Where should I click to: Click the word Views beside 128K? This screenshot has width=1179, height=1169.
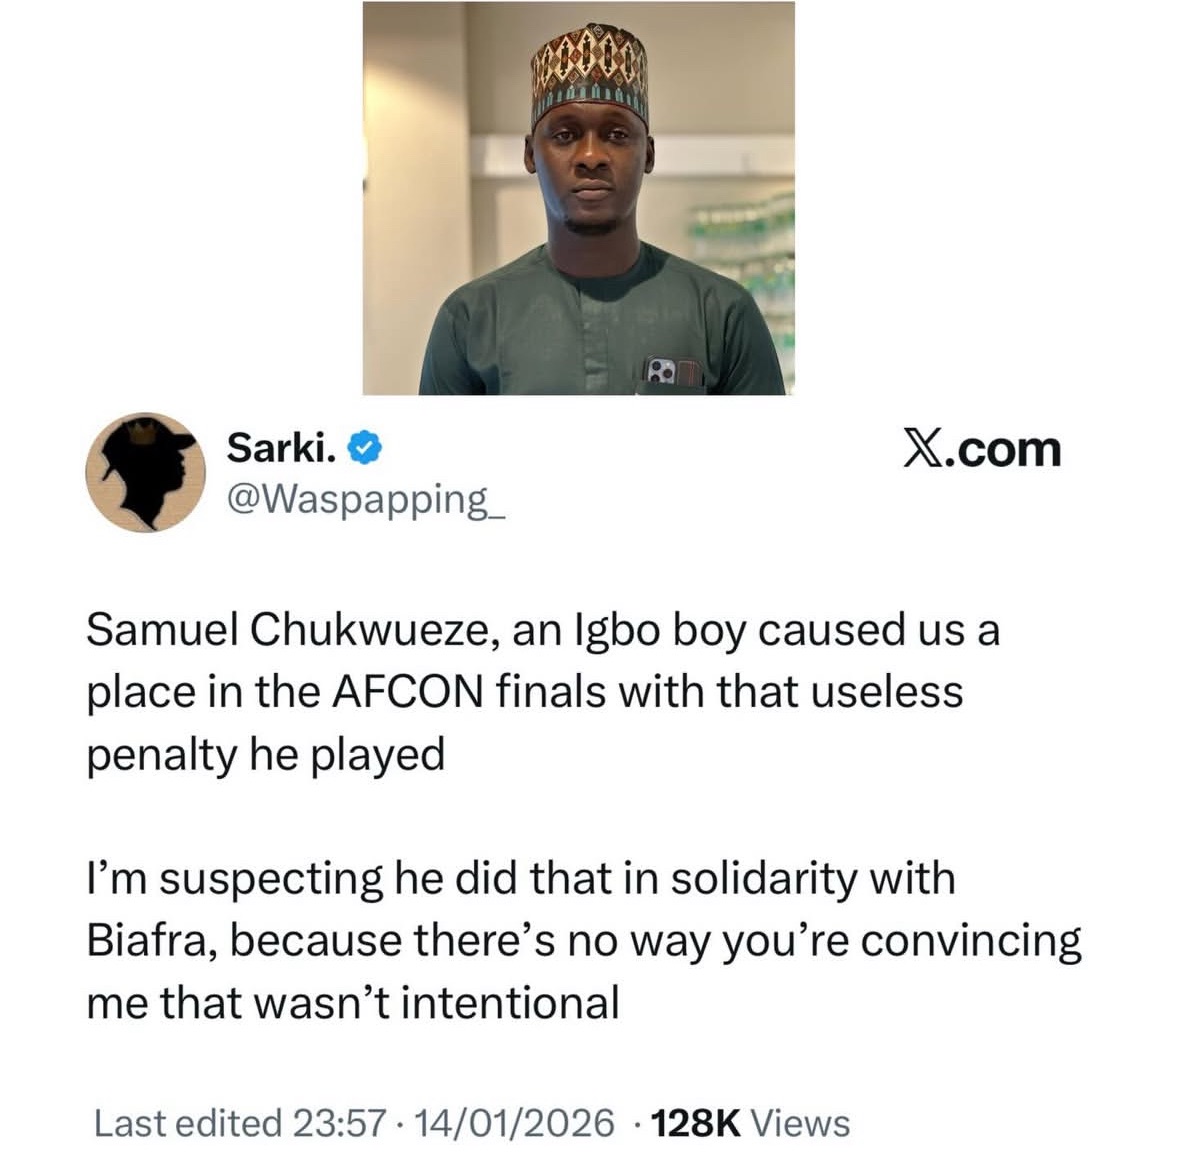[800, 1123]
